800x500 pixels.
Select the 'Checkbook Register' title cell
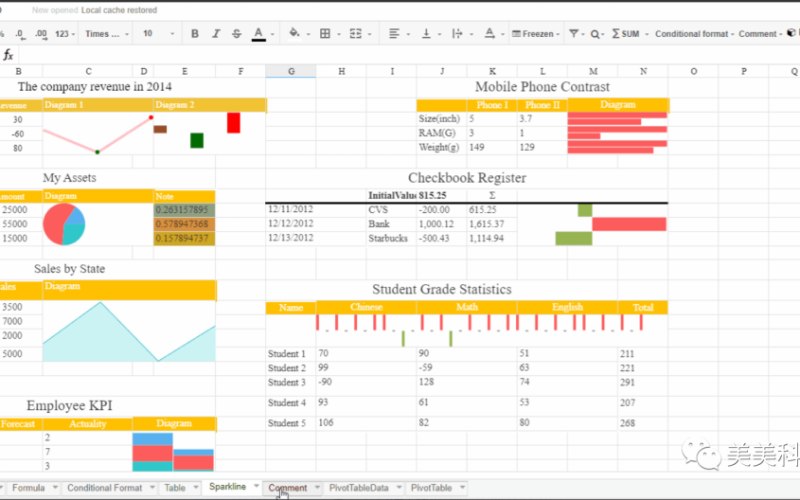coord(467,178)
